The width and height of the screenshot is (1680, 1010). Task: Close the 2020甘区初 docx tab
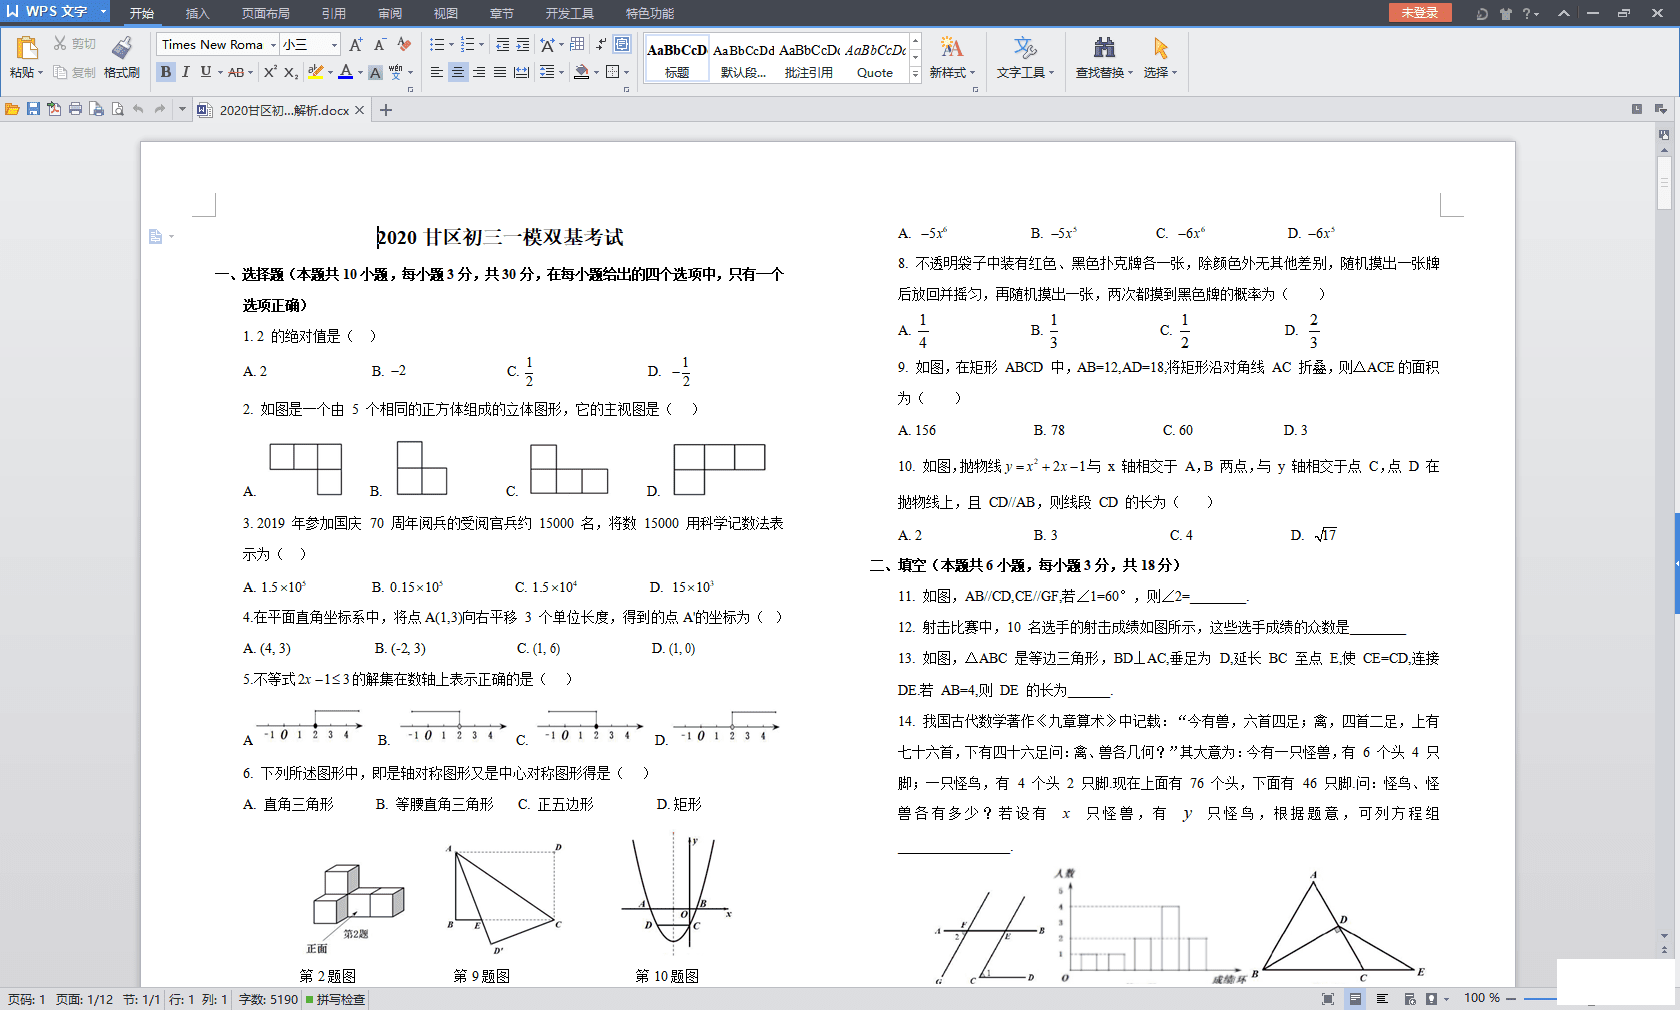360,110
